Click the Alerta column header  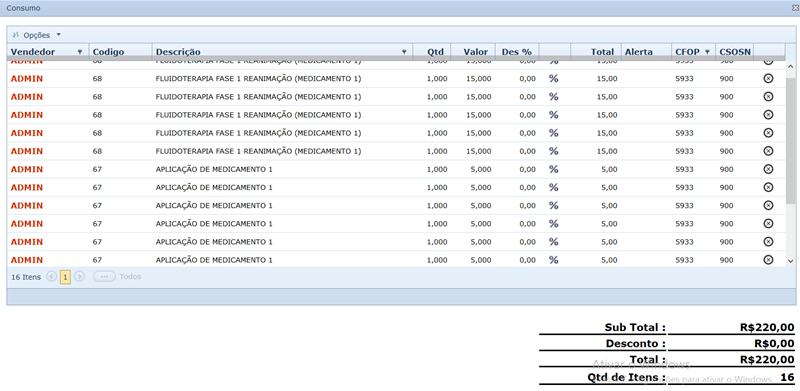[x=638, y=52]
